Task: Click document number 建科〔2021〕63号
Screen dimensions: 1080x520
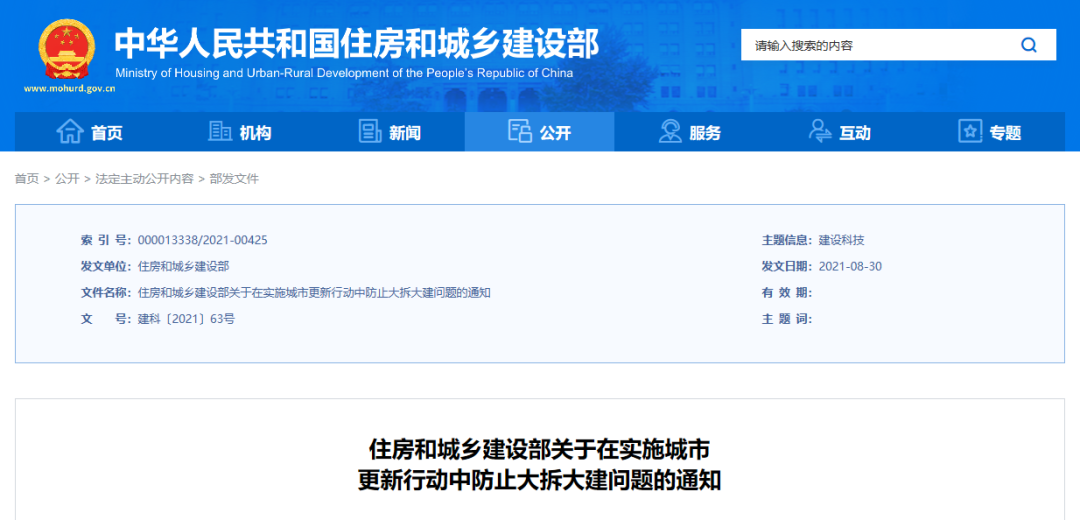Action: point(186,319)
